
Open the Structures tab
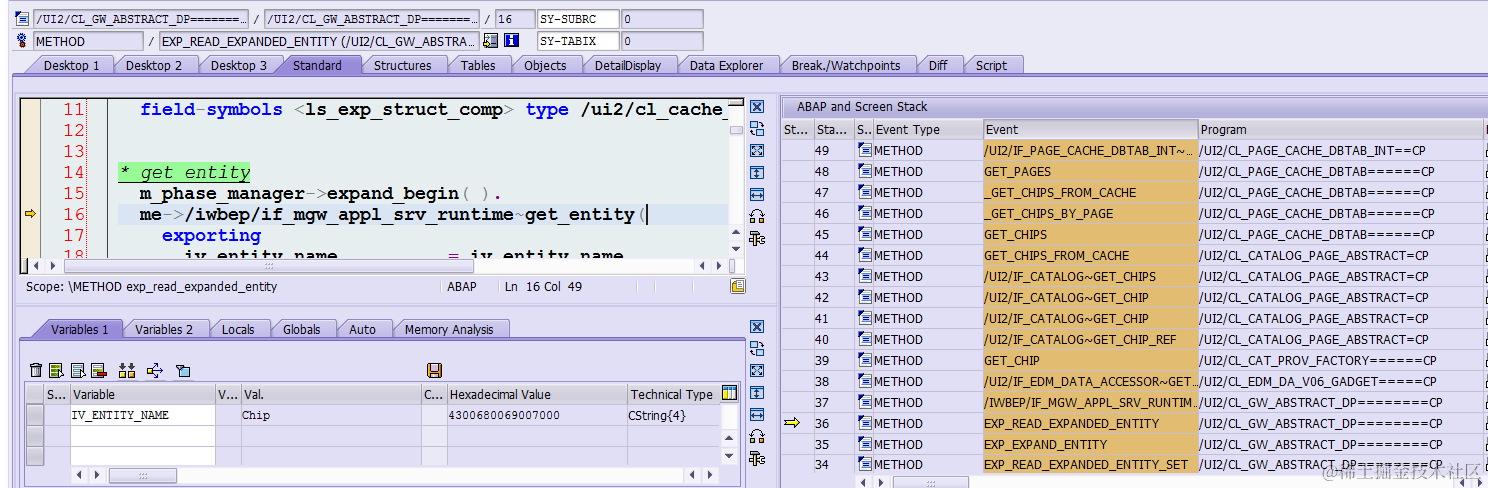coord(402,65)
